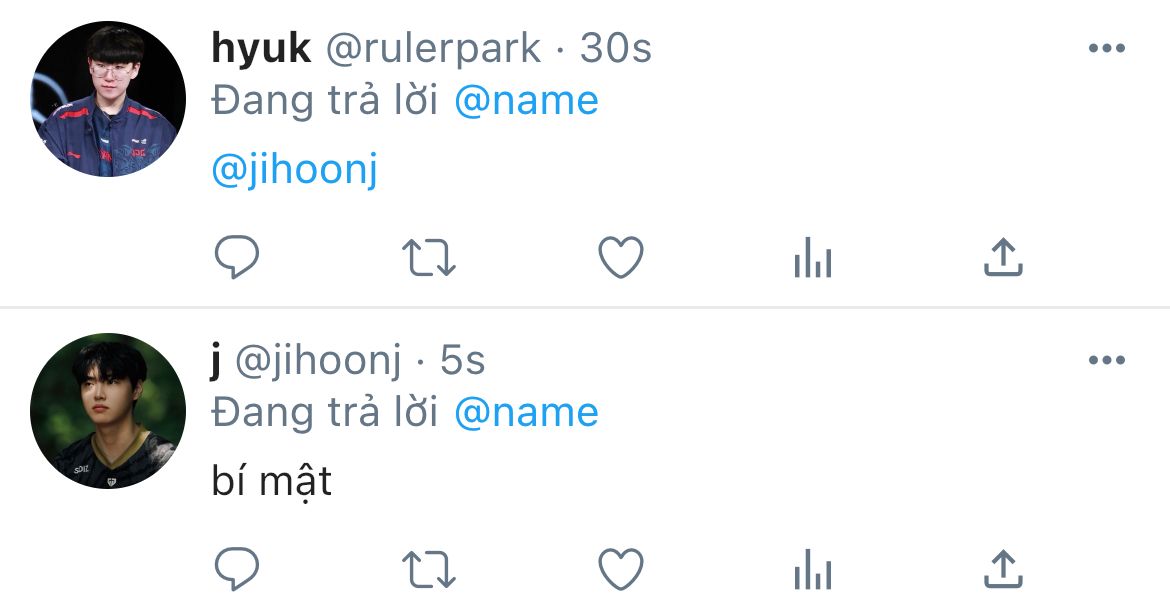View analytics for hyuk's tweet
Viewport: 1170px width, 610px height.
click(813, 257)
